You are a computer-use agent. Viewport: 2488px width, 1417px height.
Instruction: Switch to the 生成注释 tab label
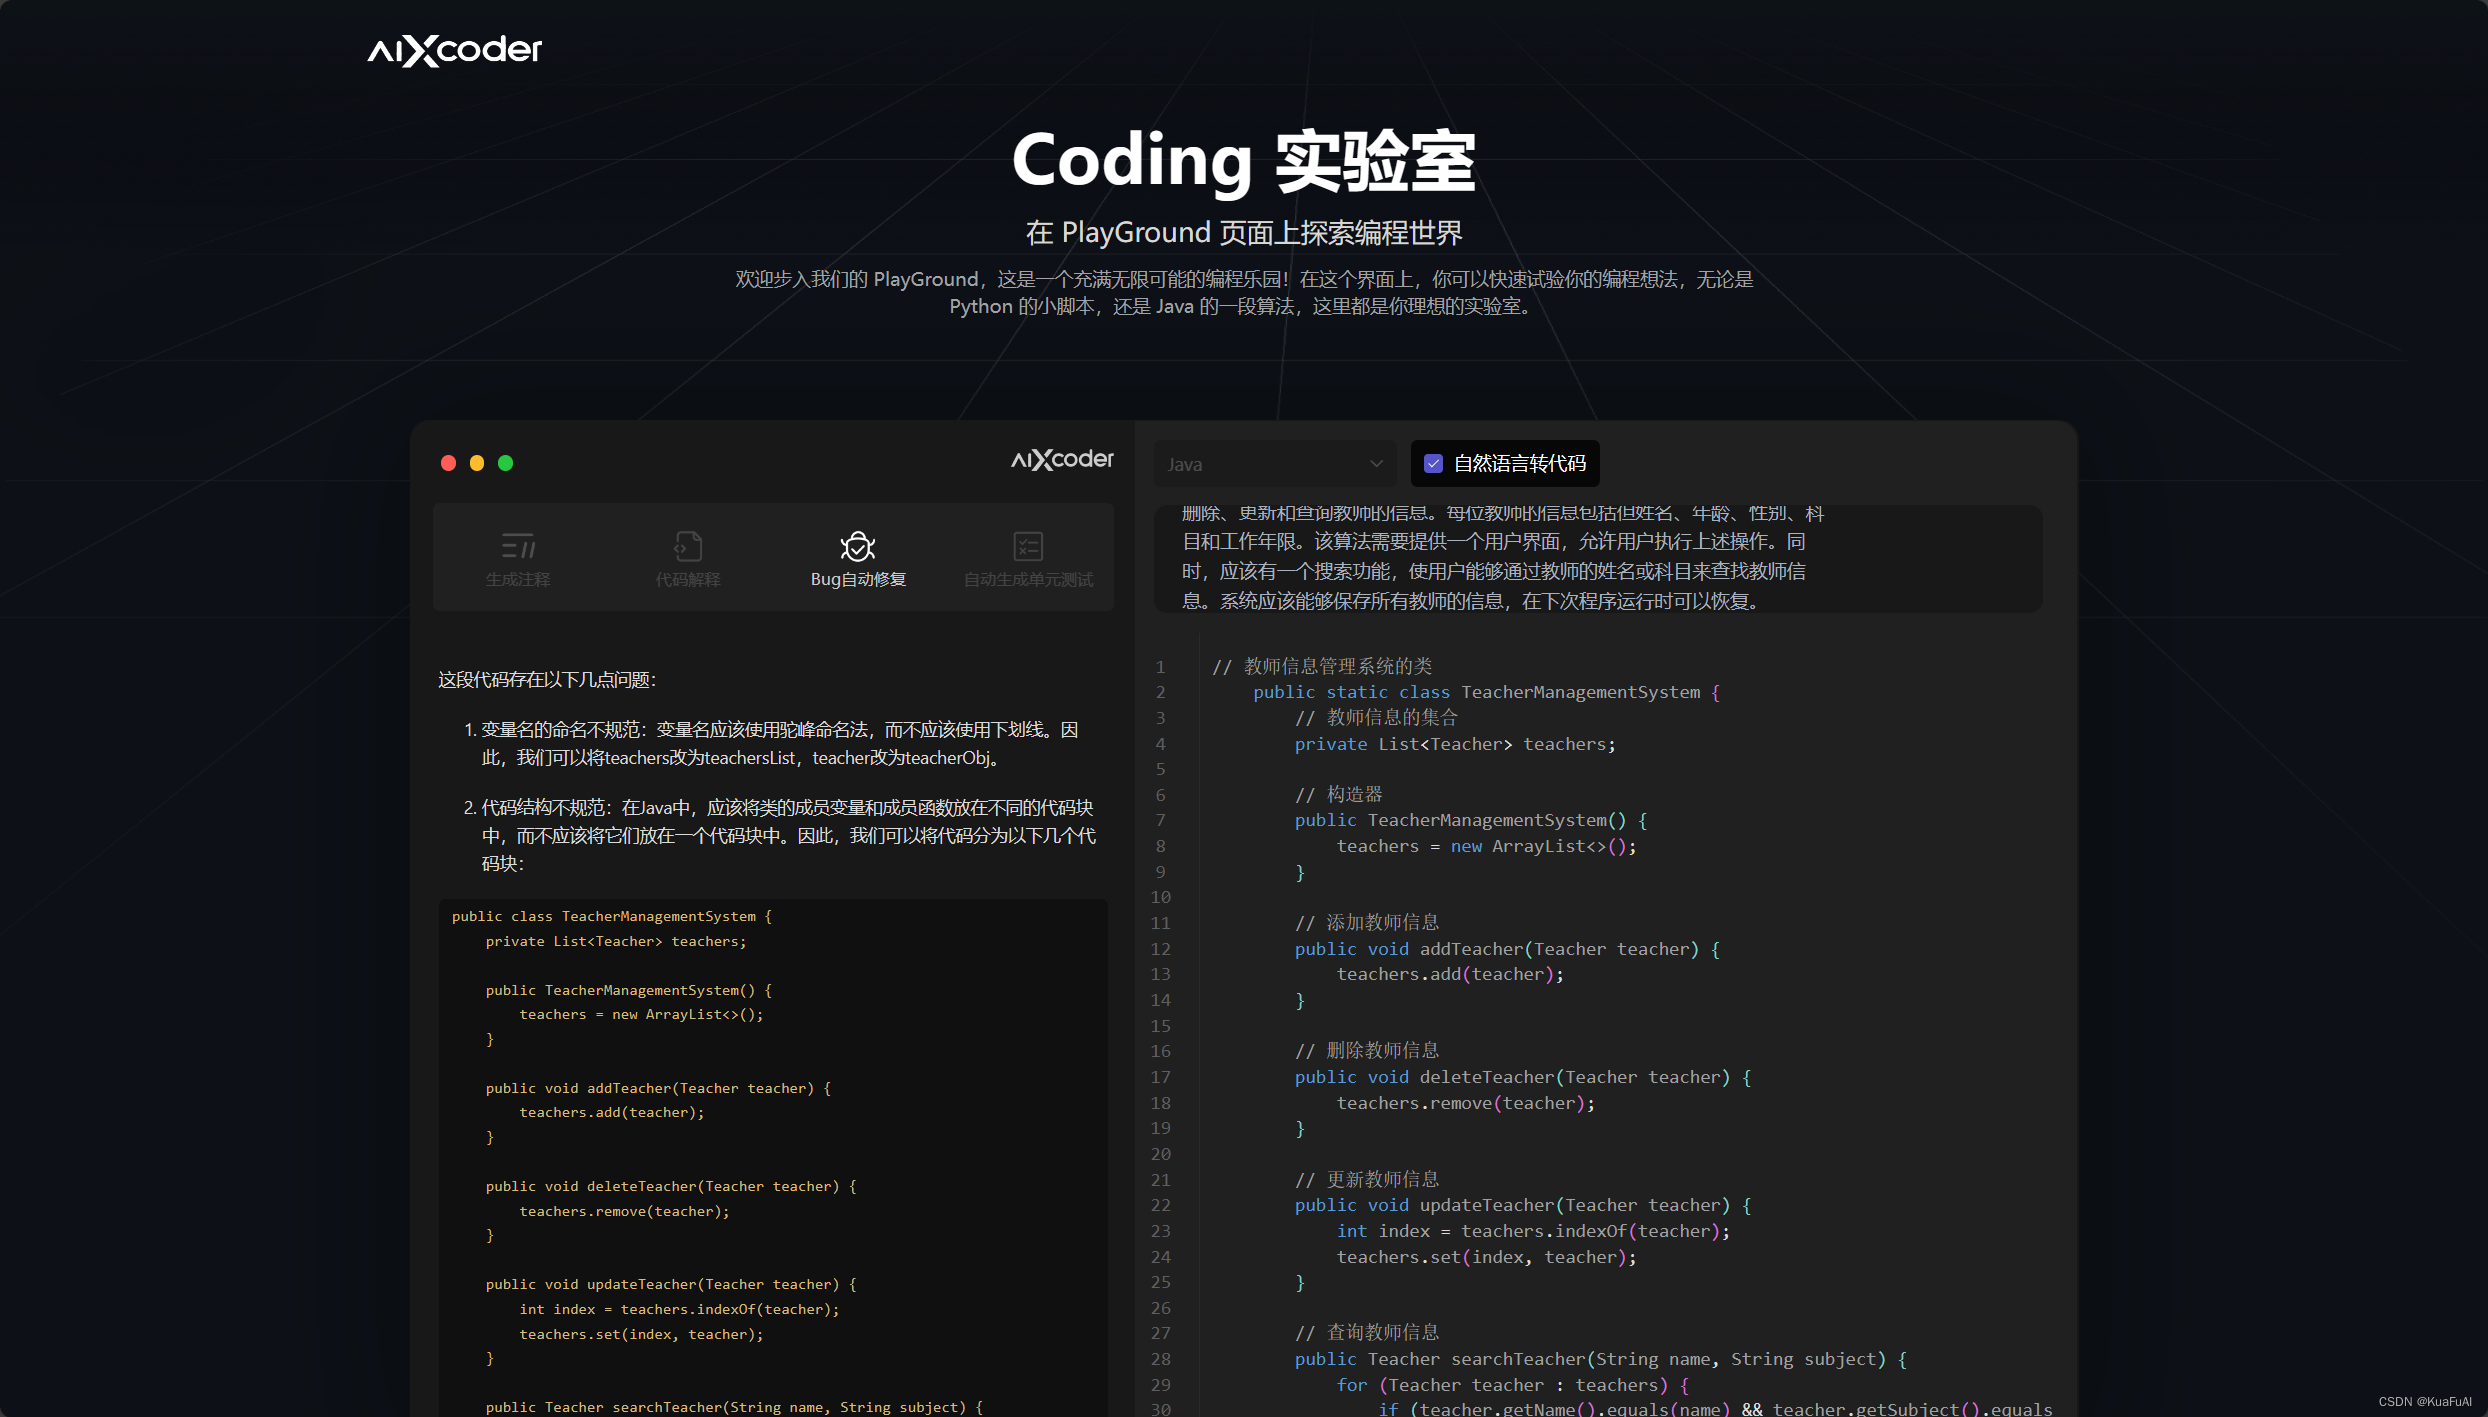coord(518,580)
